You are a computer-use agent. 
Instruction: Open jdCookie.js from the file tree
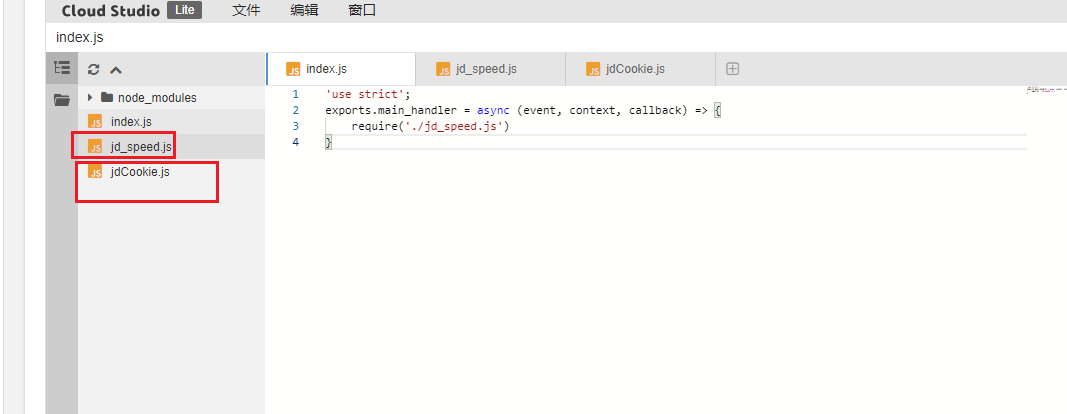click(140, 171)
